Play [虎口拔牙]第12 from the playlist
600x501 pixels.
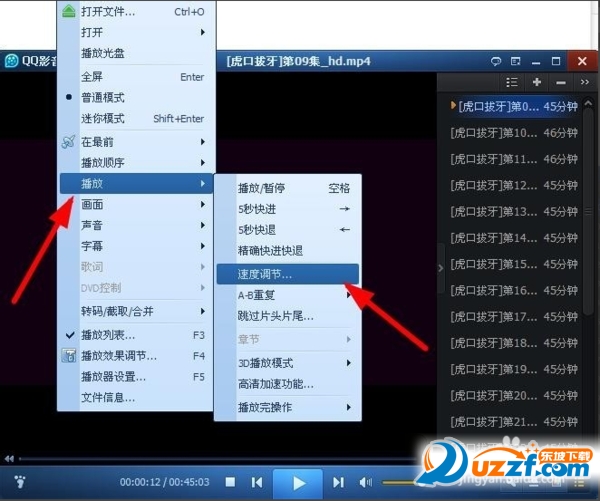coord(514,185)
